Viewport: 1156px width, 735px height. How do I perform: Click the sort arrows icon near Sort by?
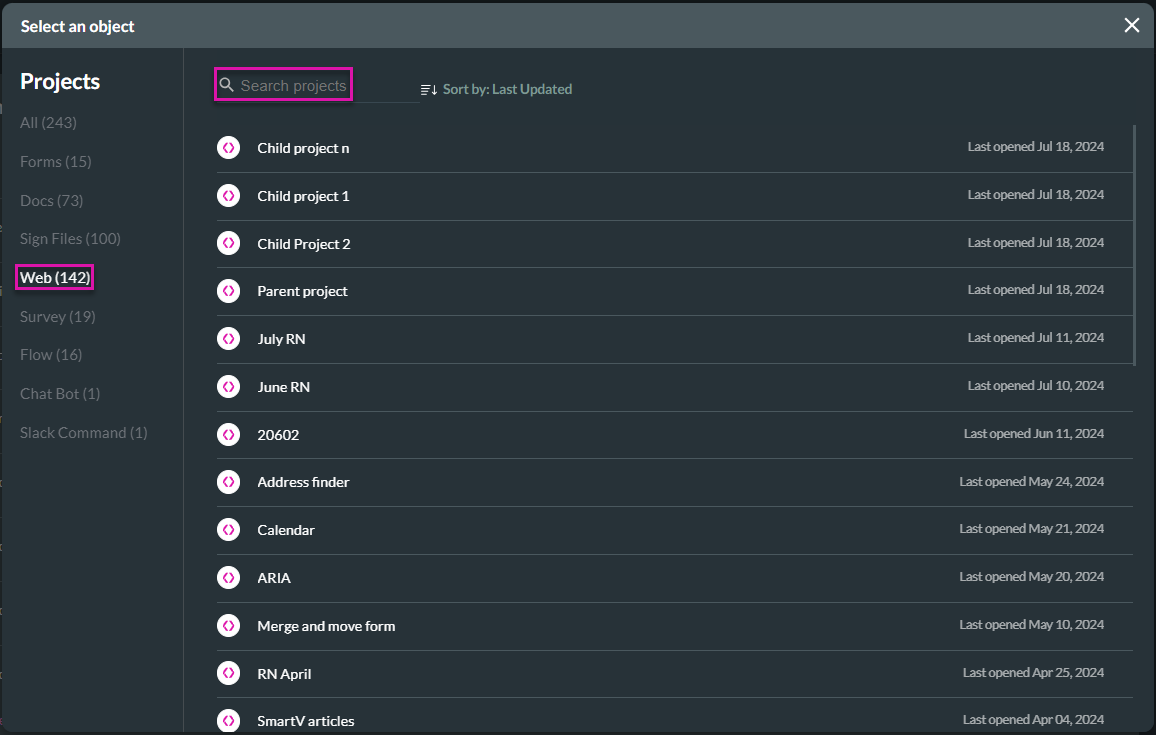(x=429, y=88)
